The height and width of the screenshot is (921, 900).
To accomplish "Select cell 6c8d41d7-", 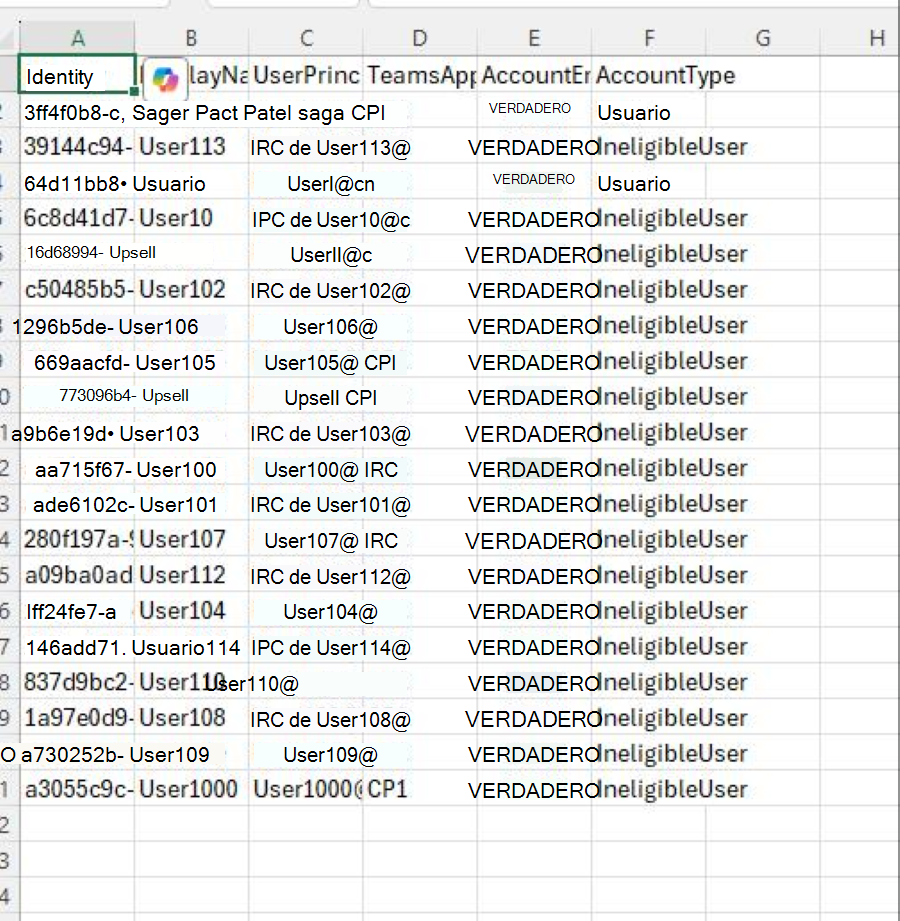I will pyautogui.click(x=78, y=218).
